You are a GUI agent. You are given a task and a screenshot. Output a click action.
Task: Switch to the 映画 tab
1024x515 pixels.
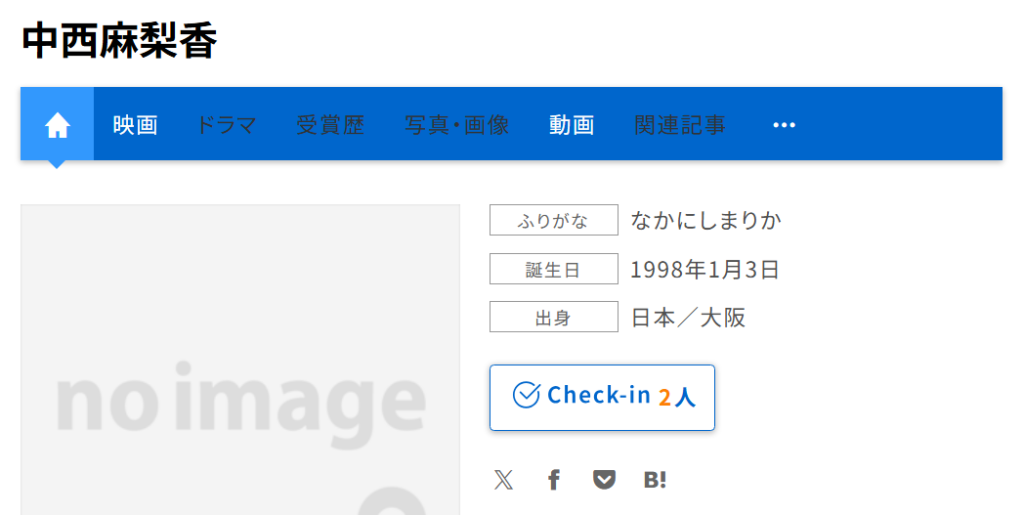(x=135, y=125)
